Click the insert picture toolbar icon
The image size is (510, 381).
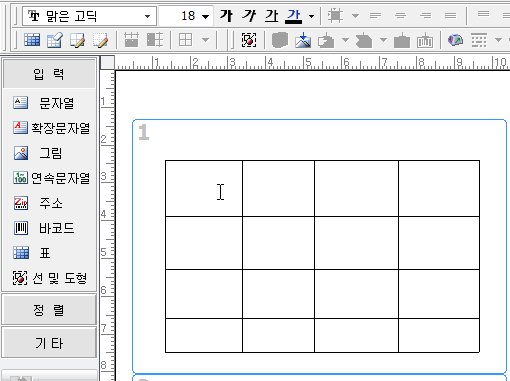click(303, 40)
